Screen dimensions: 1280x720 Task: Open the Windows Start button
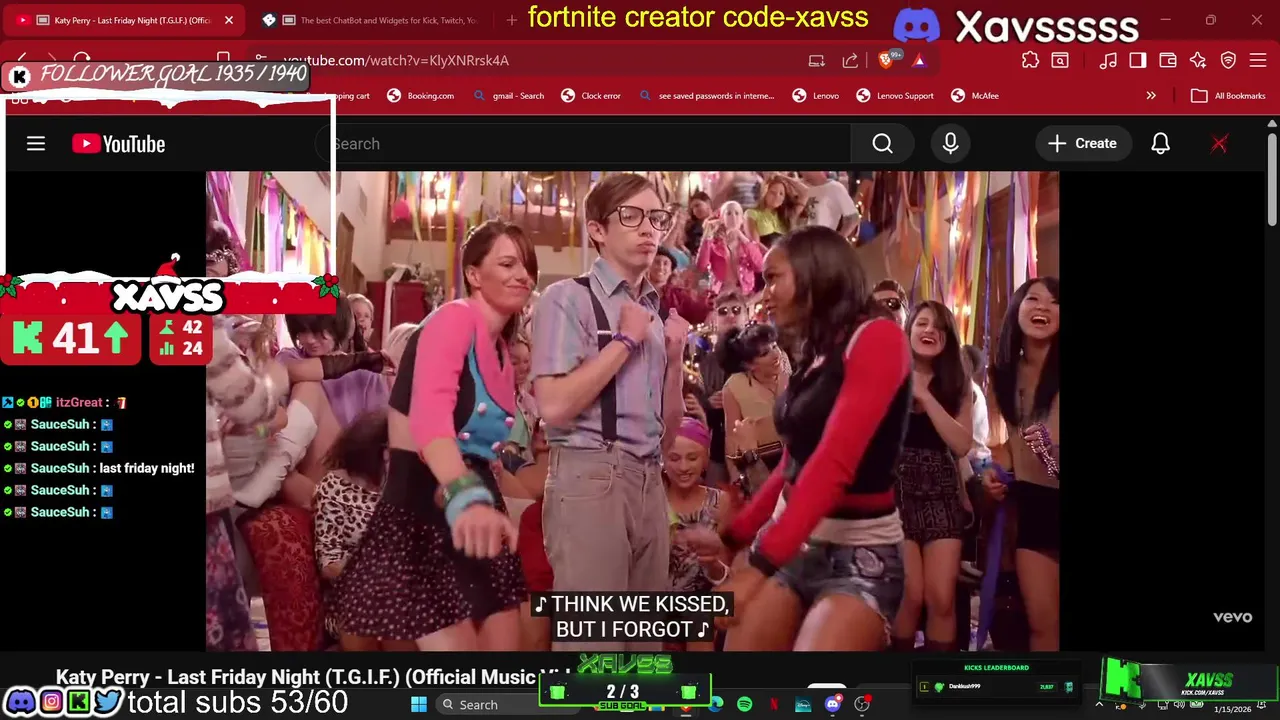418,705
